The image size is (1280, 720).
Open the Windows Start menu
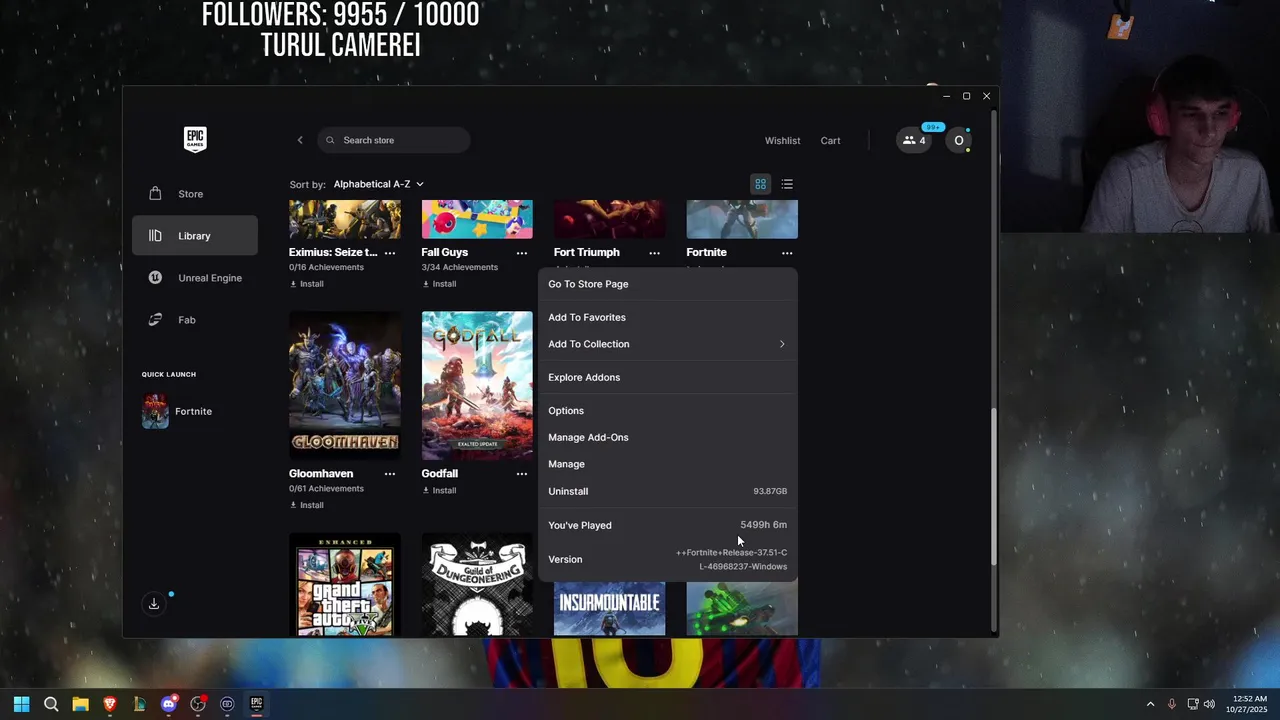(x=21, y=704)
